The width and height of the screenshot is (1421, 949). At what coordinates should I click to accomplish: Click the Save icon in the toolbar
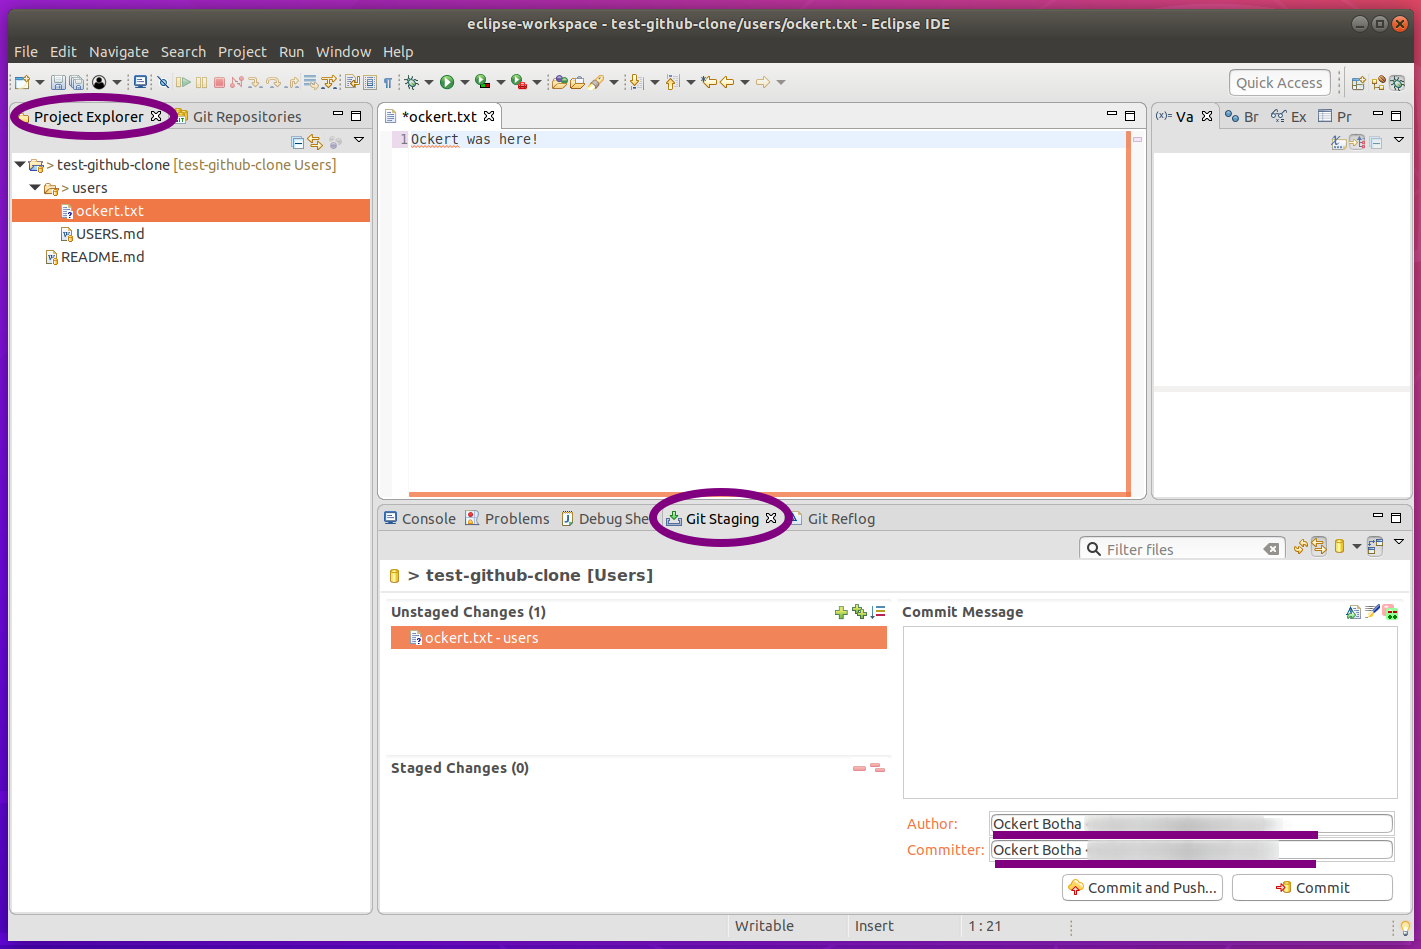pos(57,82)
